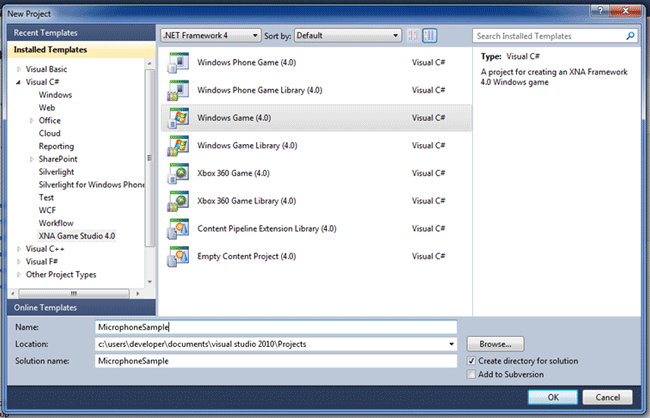Click the Cancel button
Viewport: 650px width, 418px height.
(607, 397)
